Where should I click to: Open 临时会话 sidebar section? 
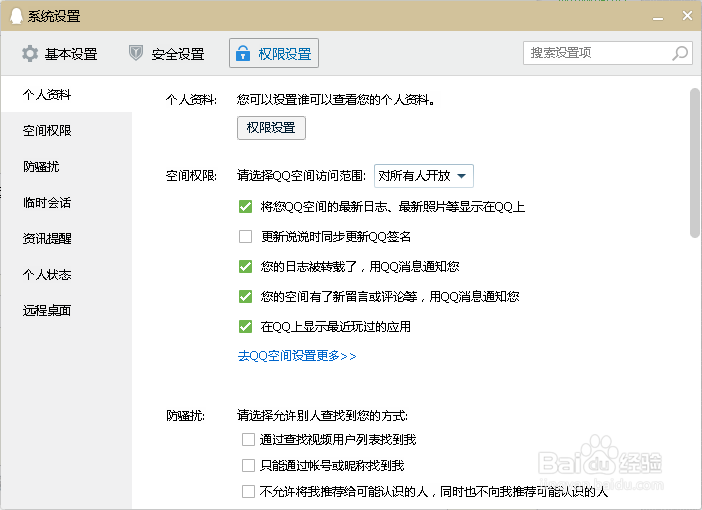[x=66, y=202]
